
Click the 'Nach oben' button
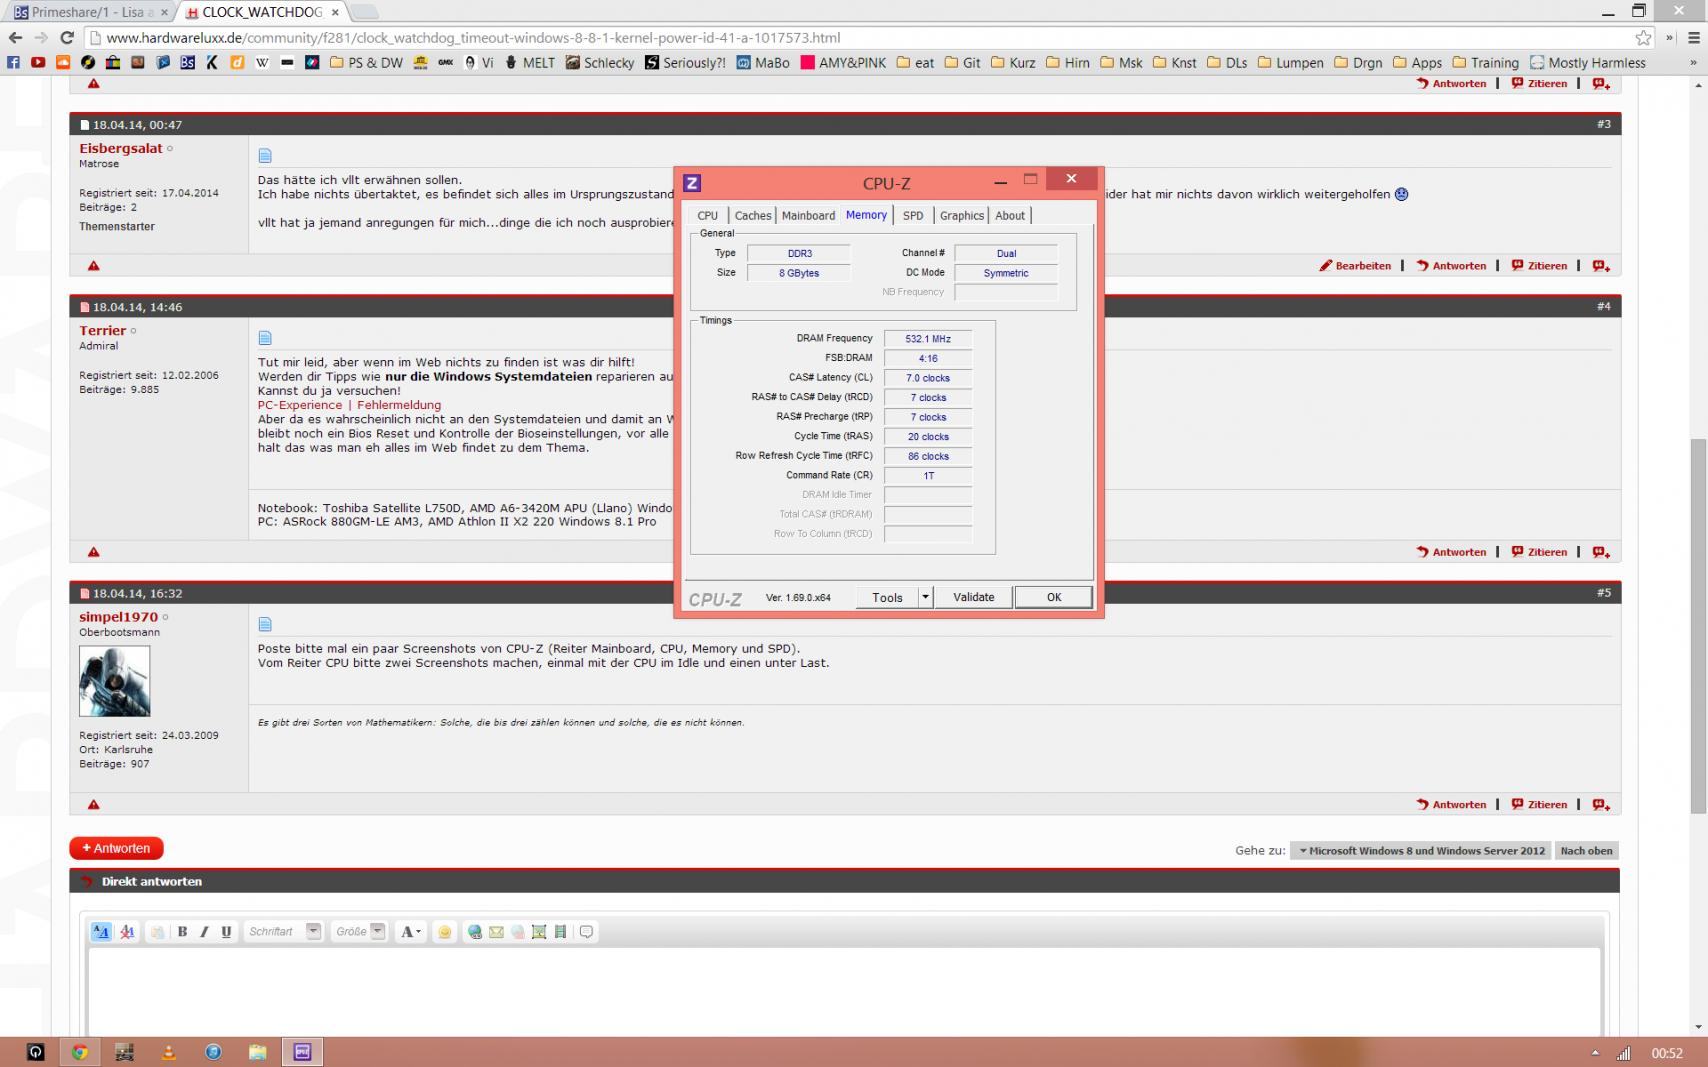(1586, 851)
